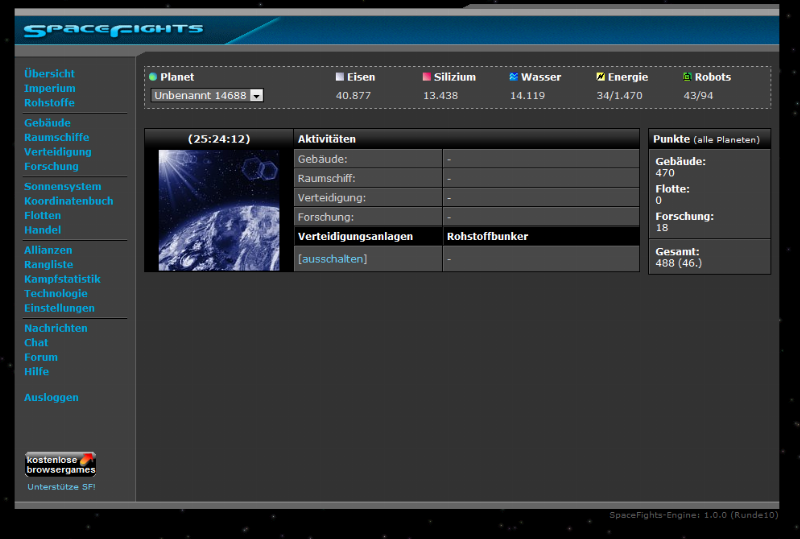Click the Eisen resource icon
Screen dimensions: 800x539
coord(340,77)
